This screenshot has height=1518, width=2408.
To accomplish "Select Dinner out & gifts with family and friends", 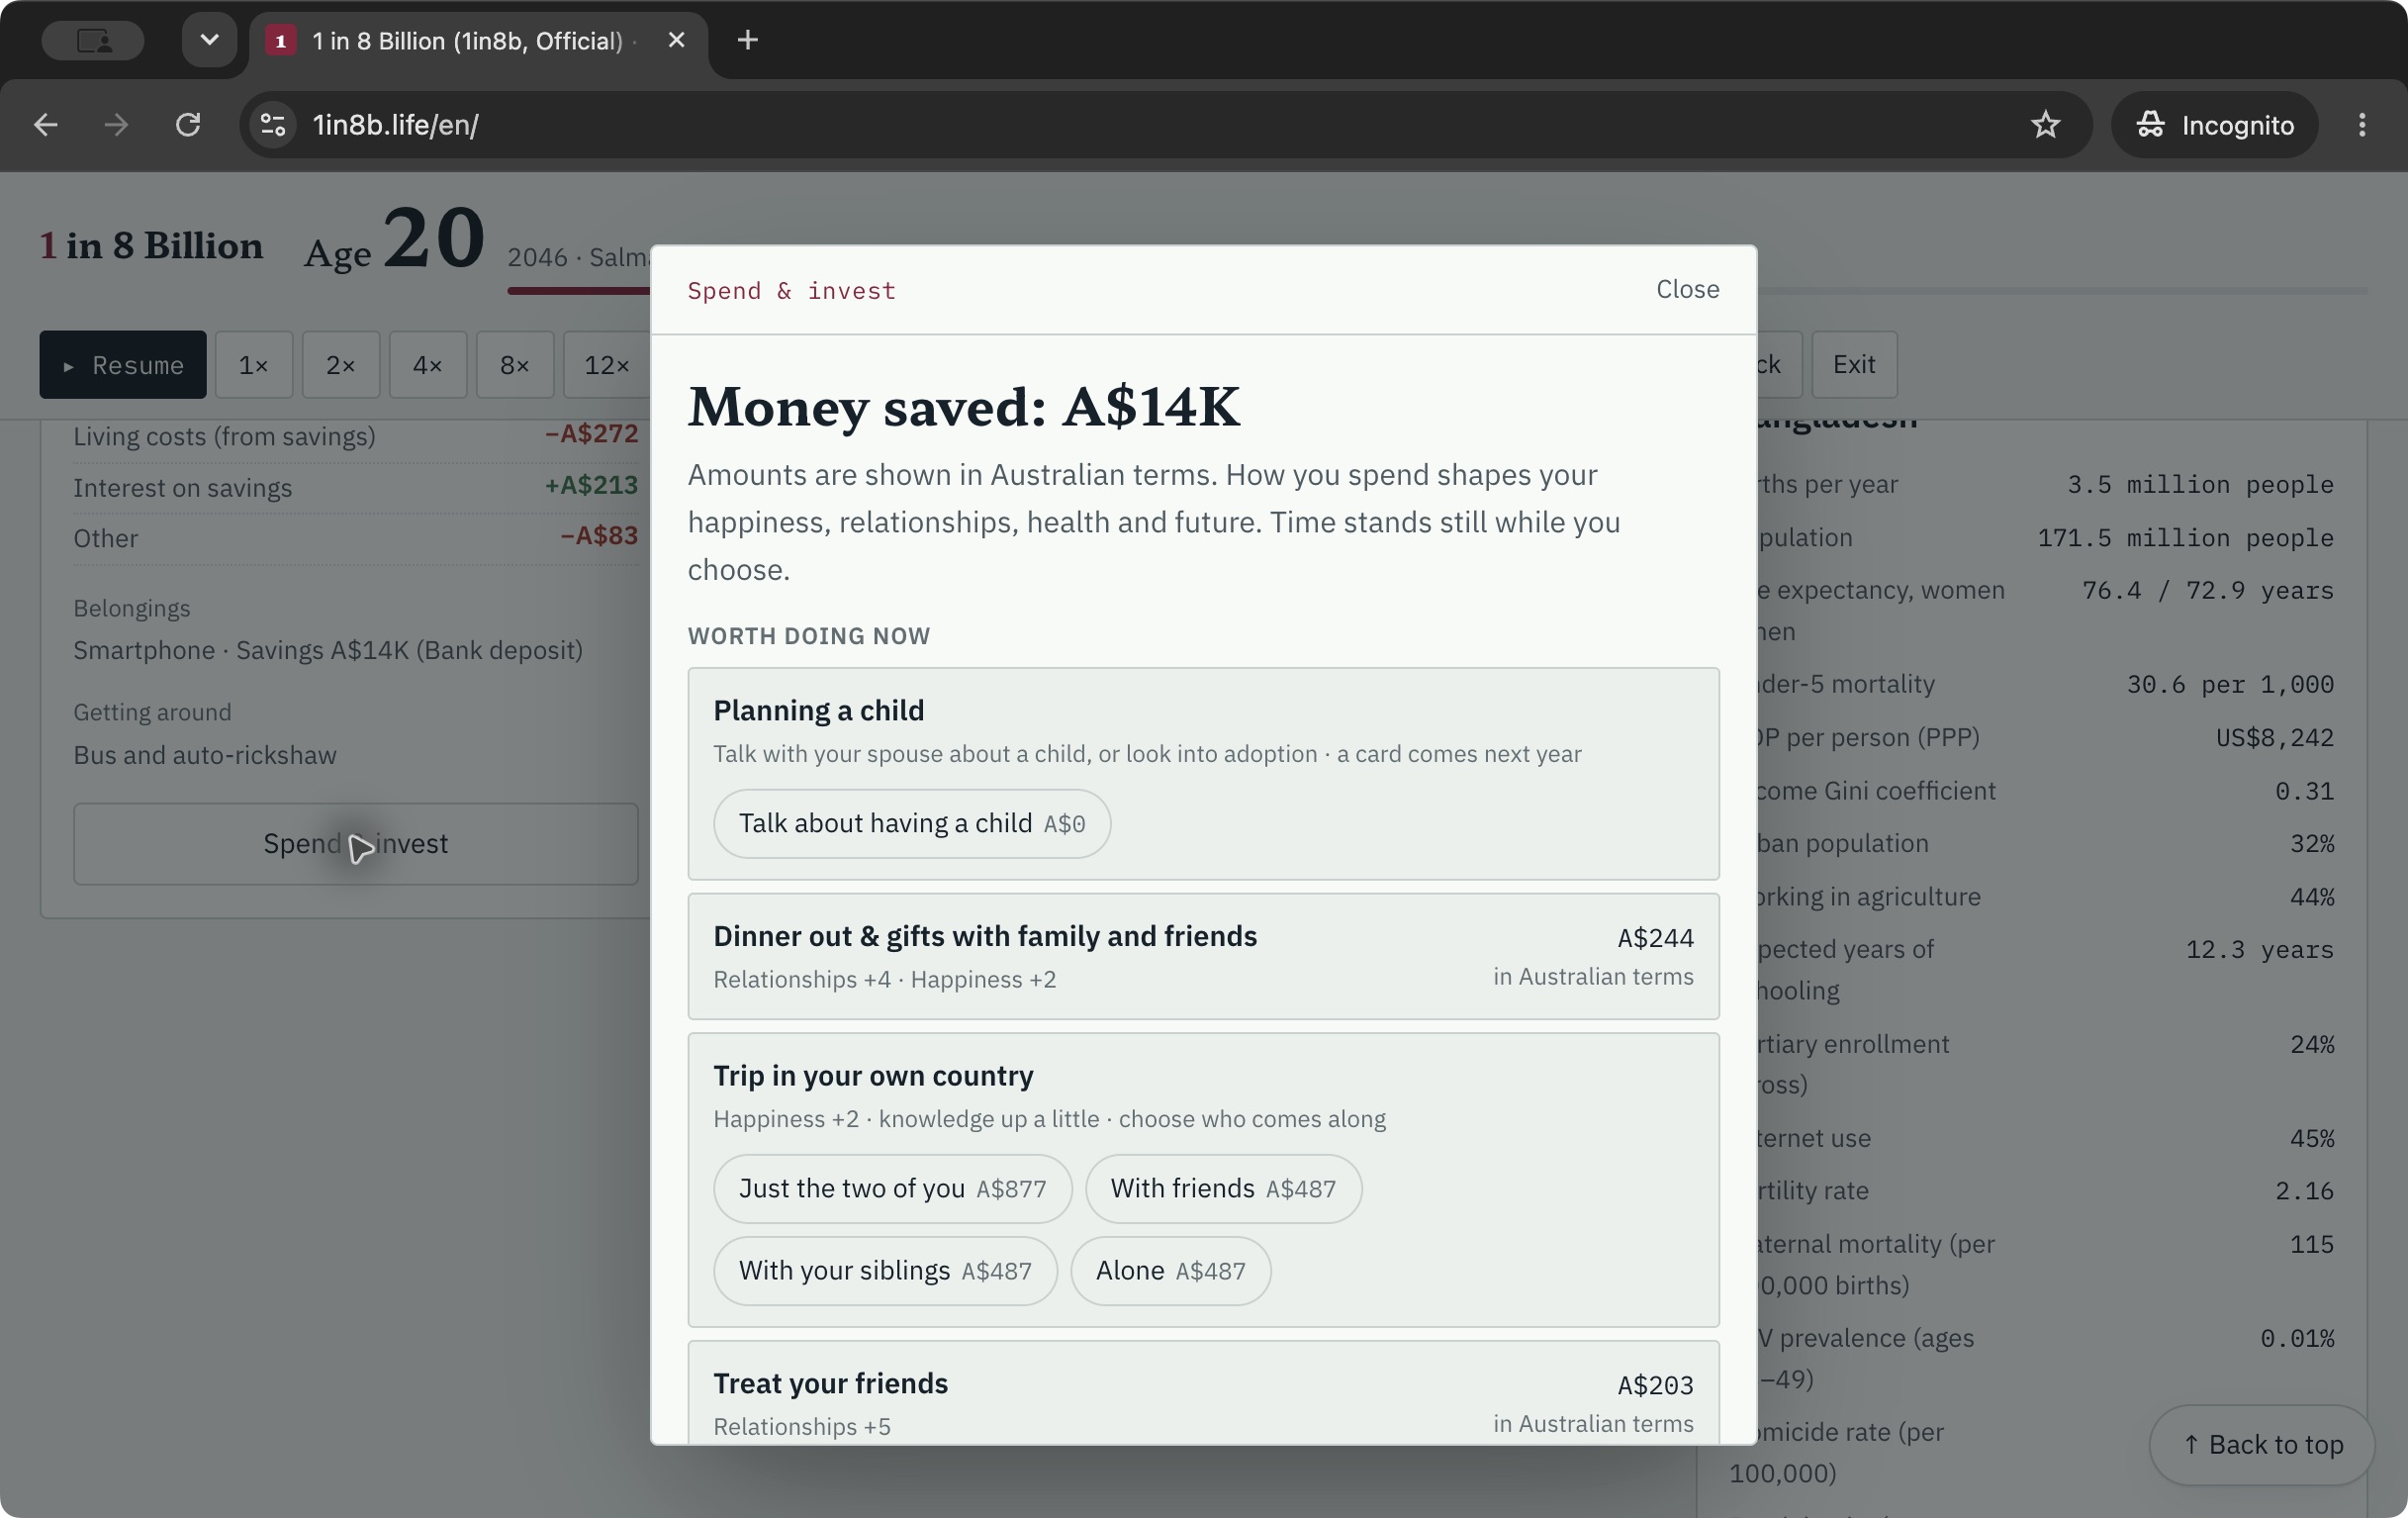I will (x=1203, y=956).
